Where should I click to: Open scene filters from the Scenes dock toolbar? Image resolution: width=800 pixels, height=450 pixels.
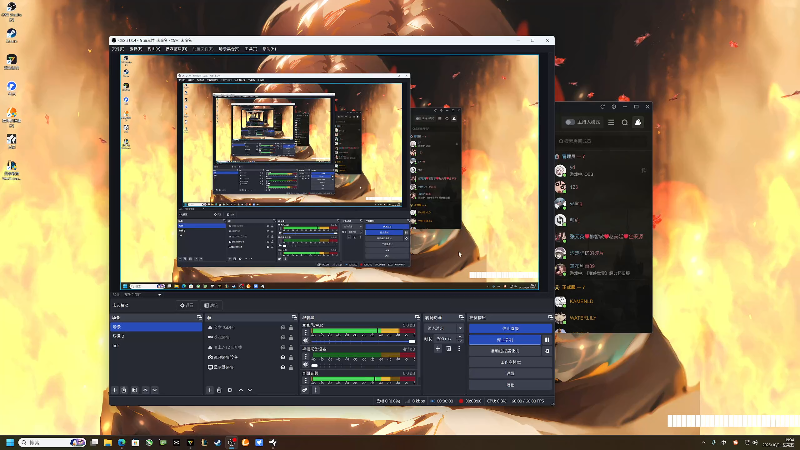[x=135, y=390]
